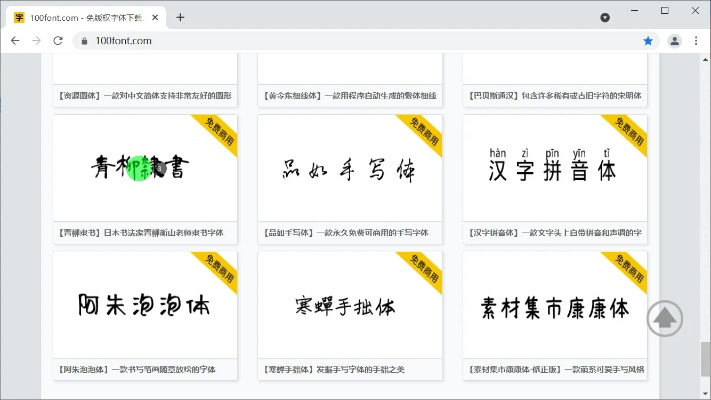Image resolution: width=711 pixels, height=400 pixels.
Task: Click the browser back arrow
Action: click(x=15, y=41)
